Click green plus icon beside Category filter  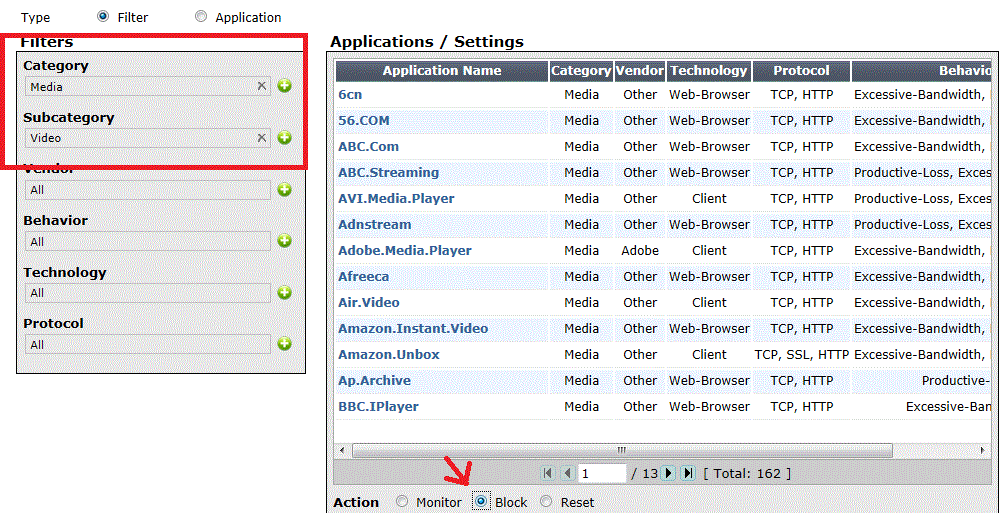coord(284,86)
